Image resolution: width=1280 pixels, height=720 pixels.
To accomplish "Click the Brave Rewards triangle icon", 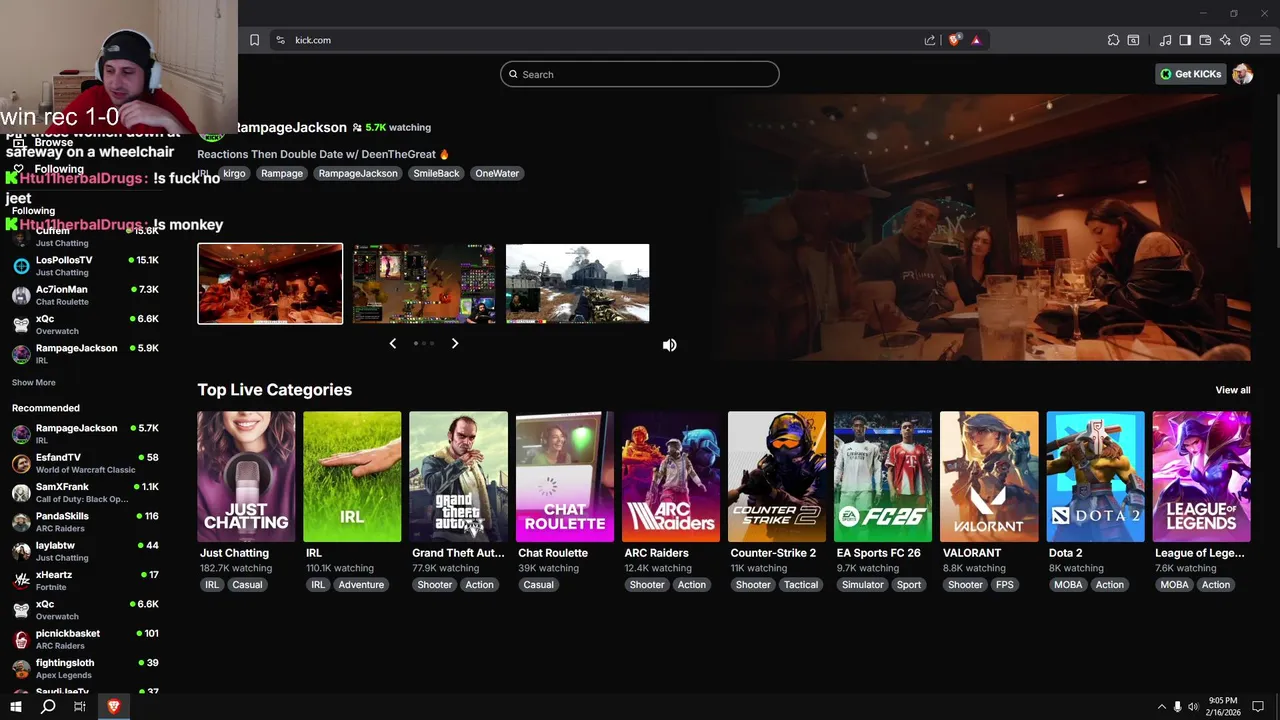I will 976,40.
